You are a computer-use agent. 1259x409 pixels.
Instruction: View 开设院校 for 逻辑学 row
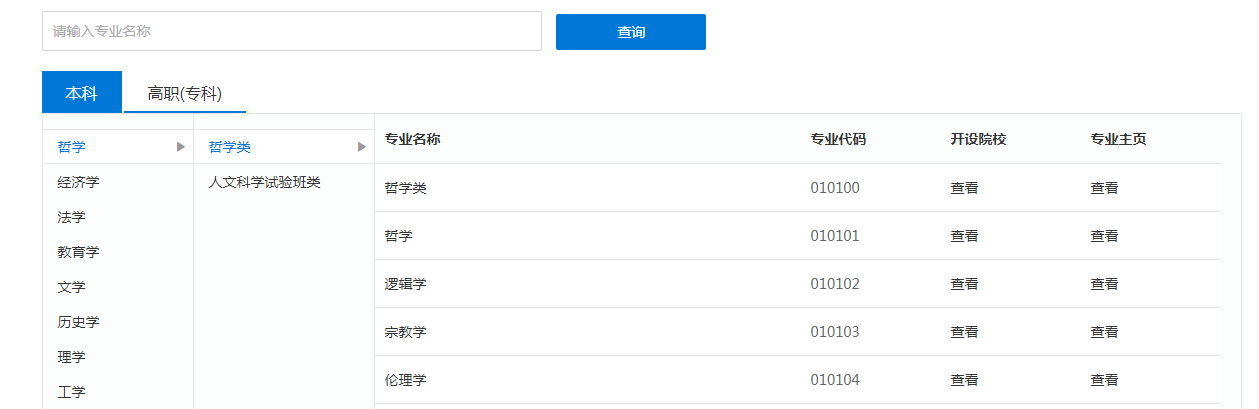(x=964, y=284)
